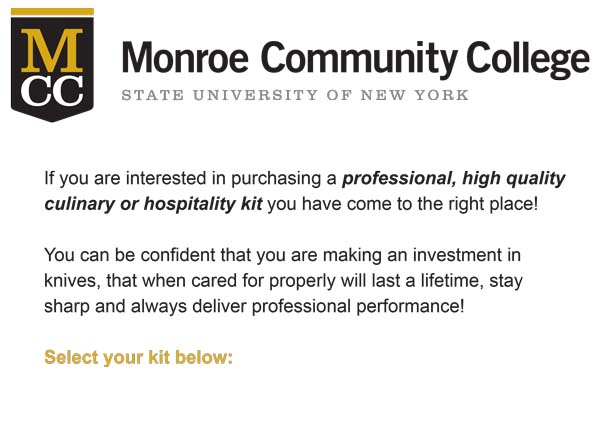
Task: Click the sentence starting If you are interested
Action: pos(305,191)
